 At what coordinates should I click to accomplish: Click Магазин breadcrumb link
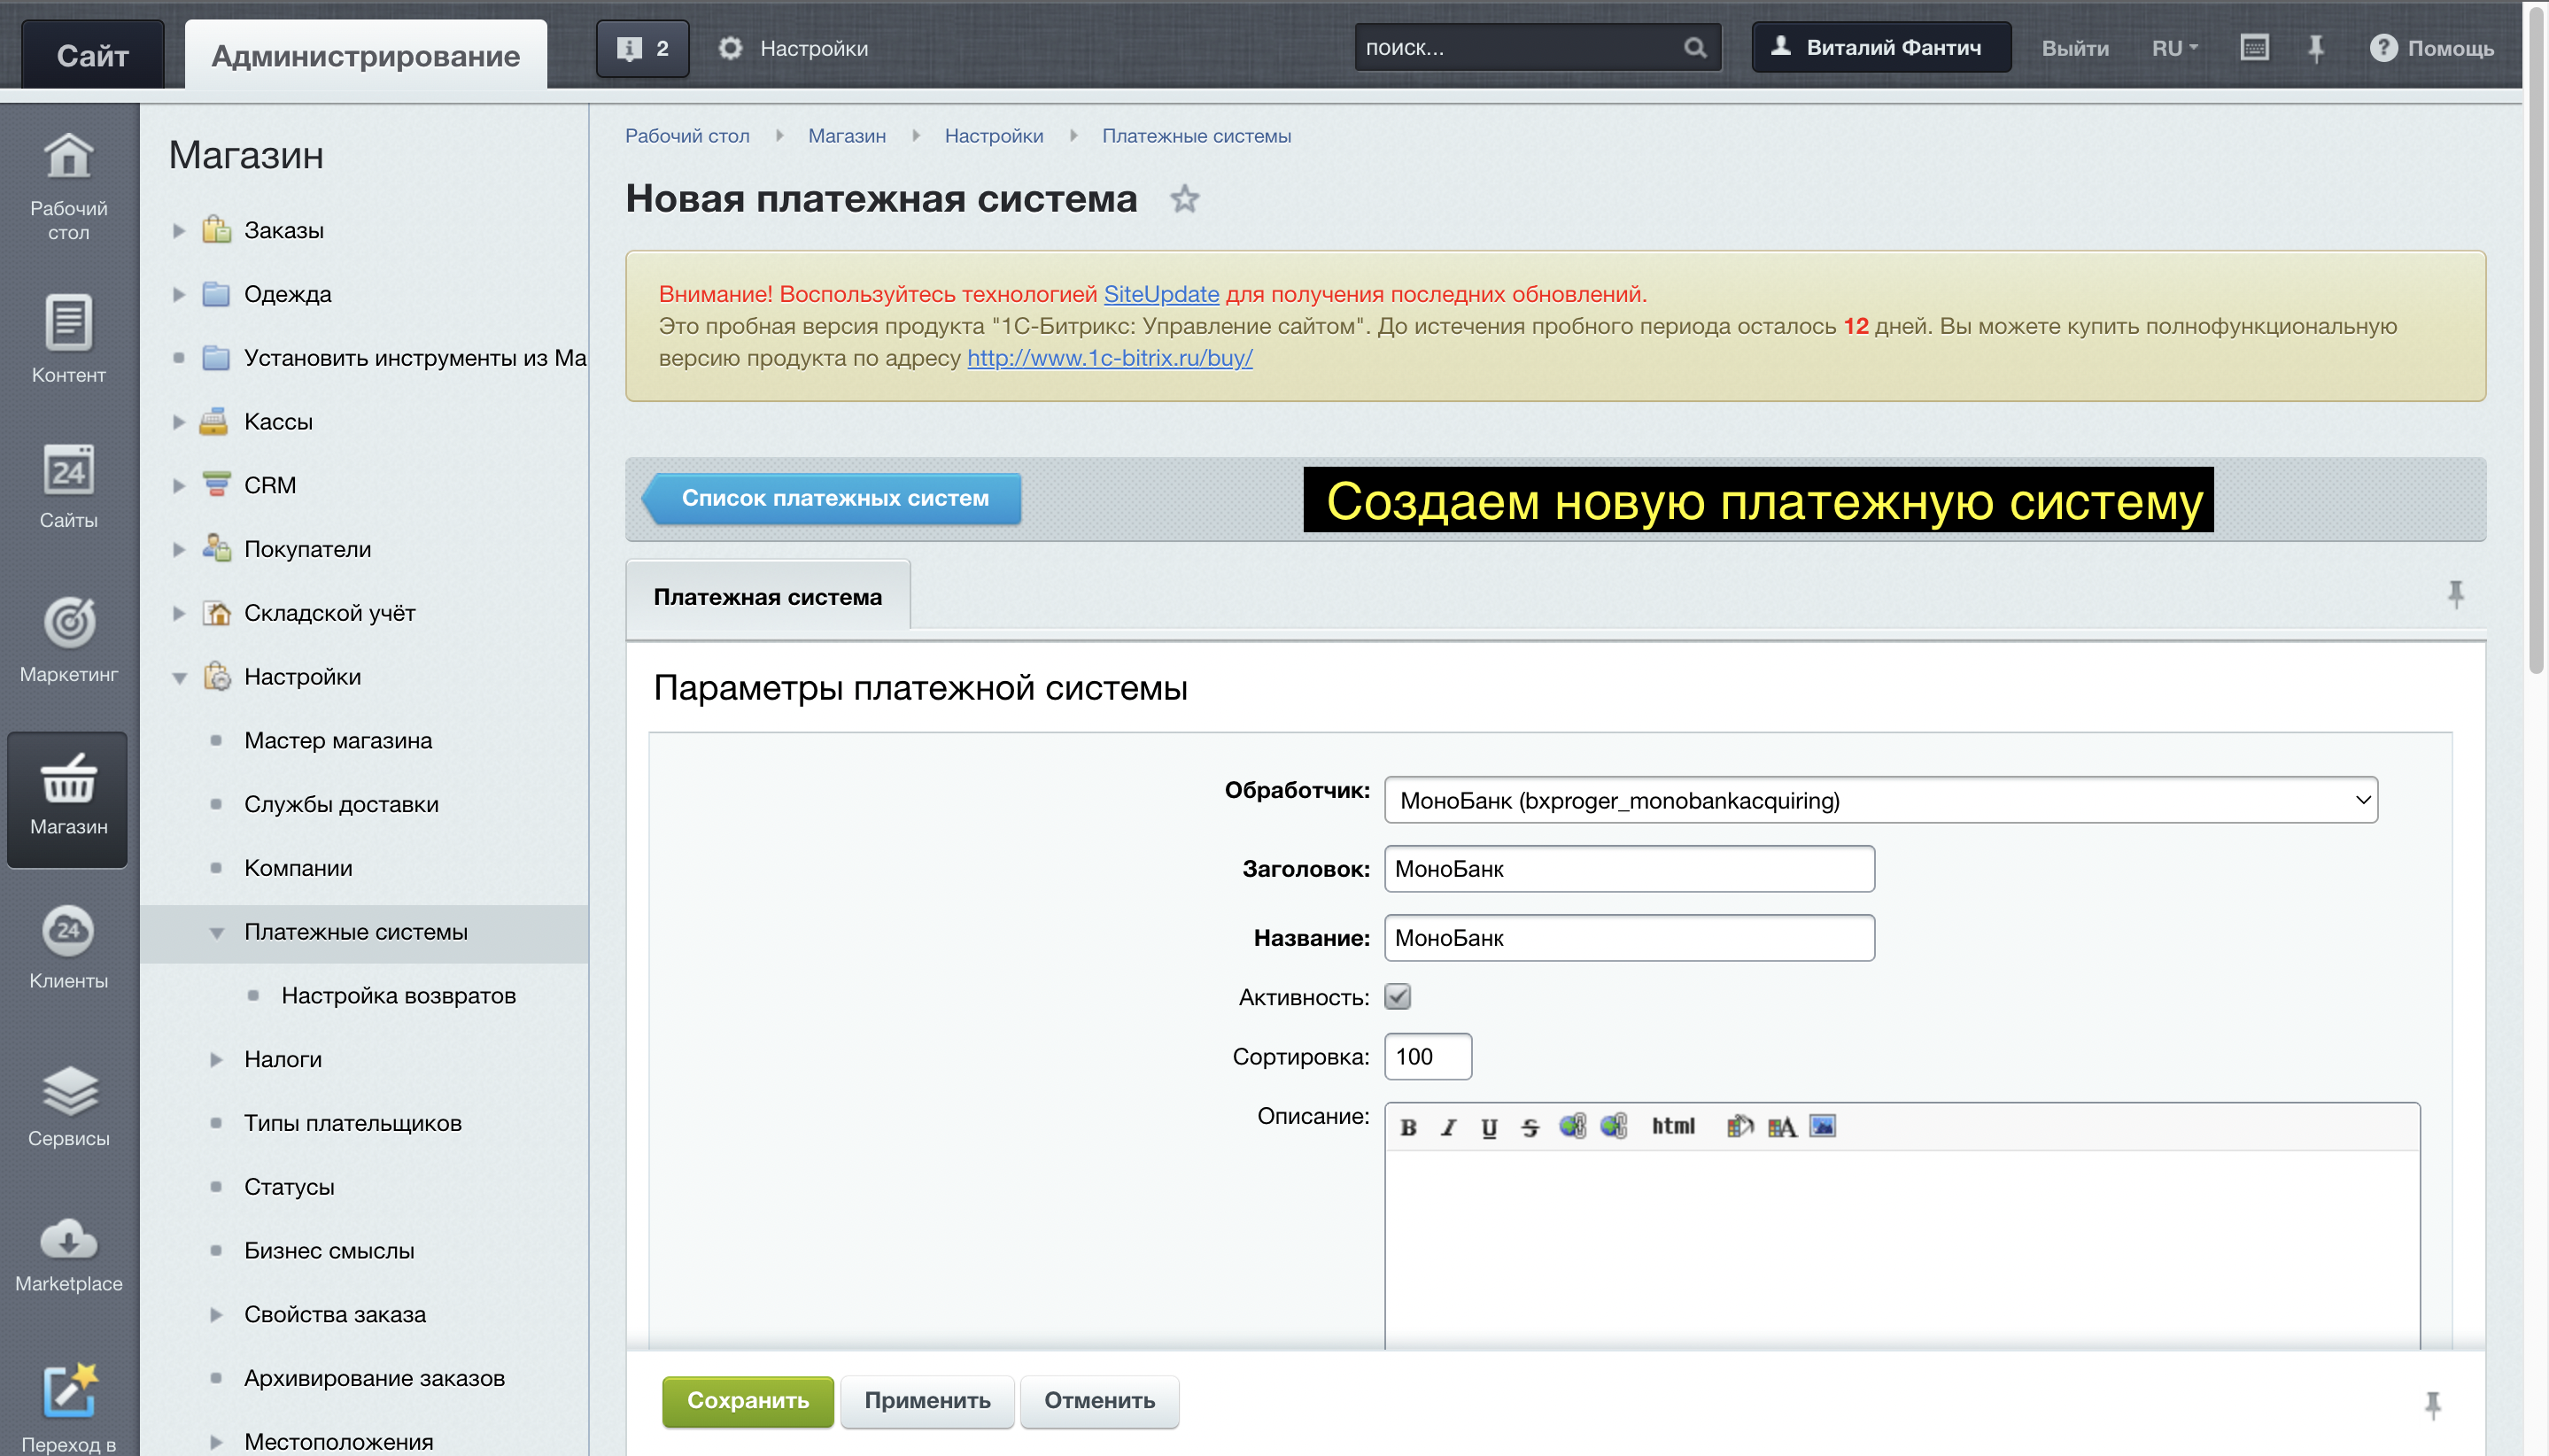click(847, 136)
